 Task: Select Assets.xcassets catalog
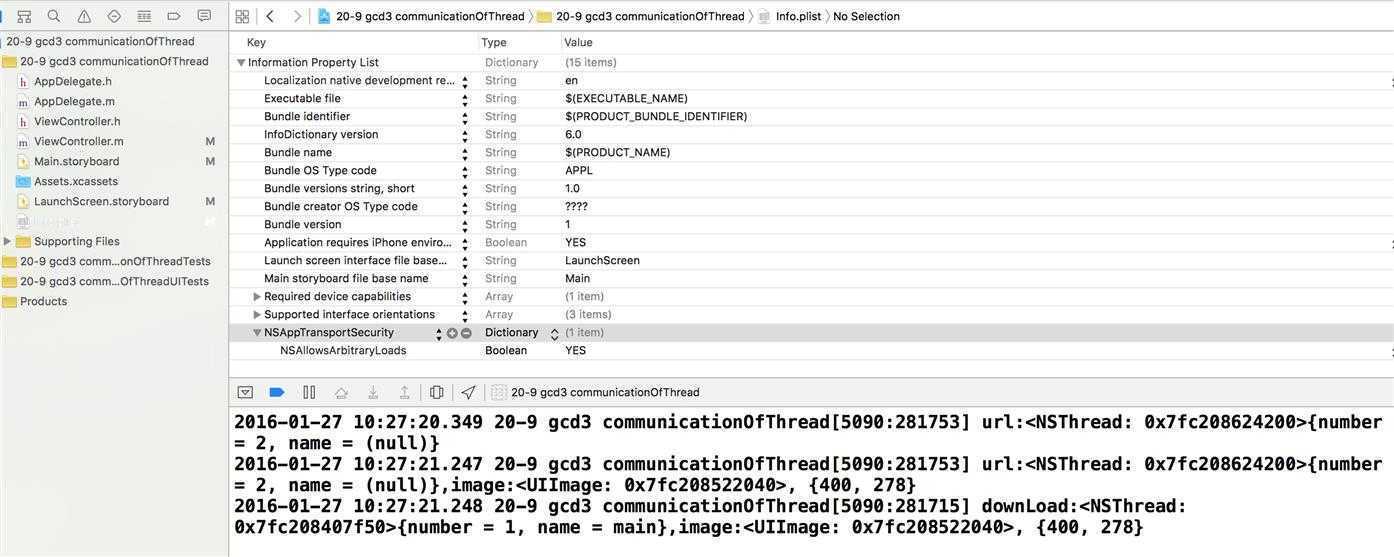(x=76, y=181)
